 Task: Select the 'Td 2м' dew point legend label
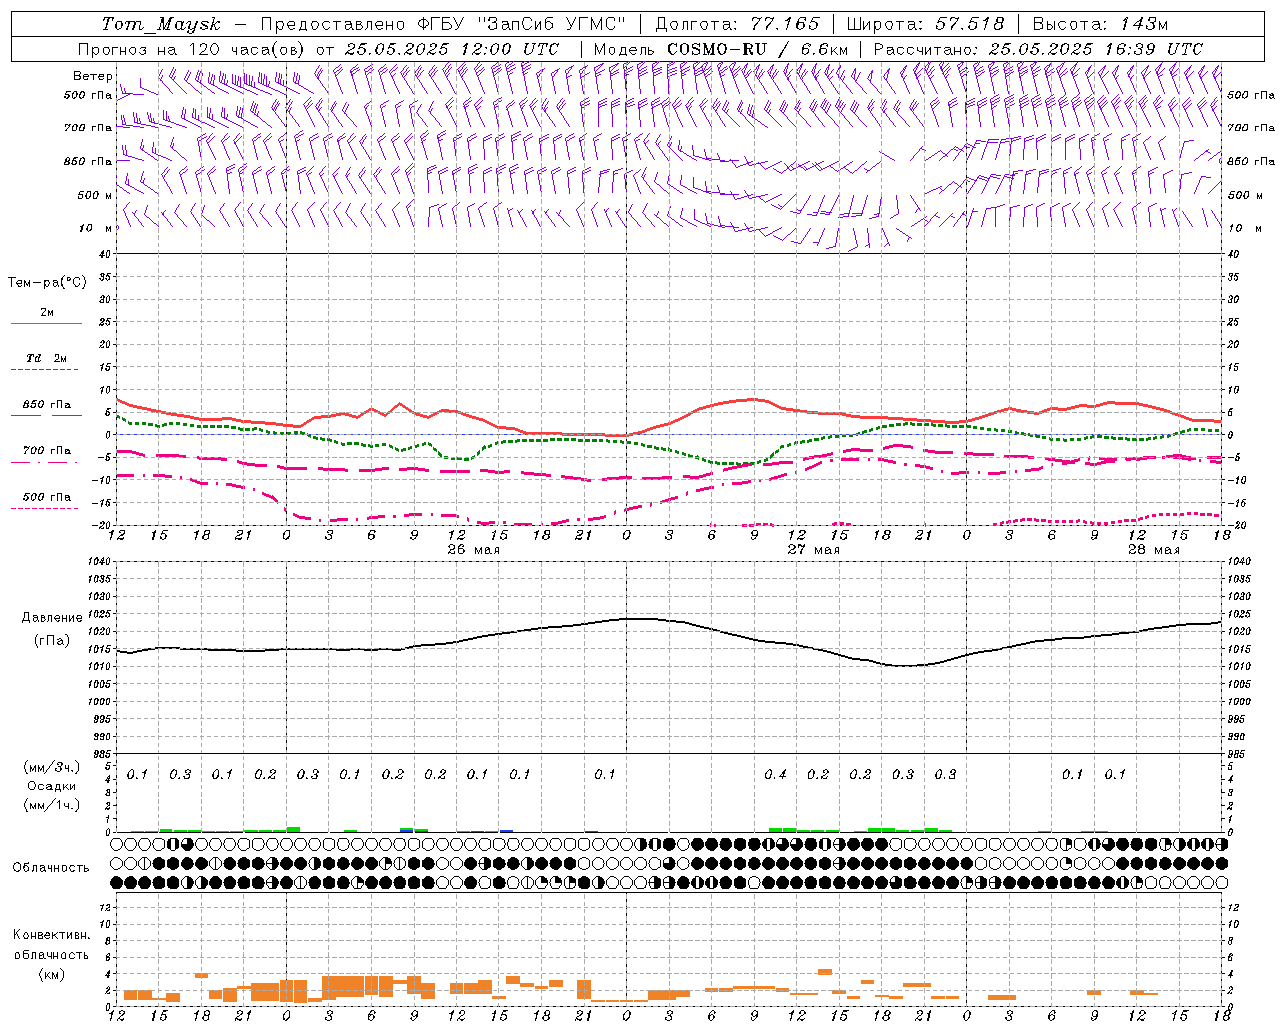pos(46,358)
